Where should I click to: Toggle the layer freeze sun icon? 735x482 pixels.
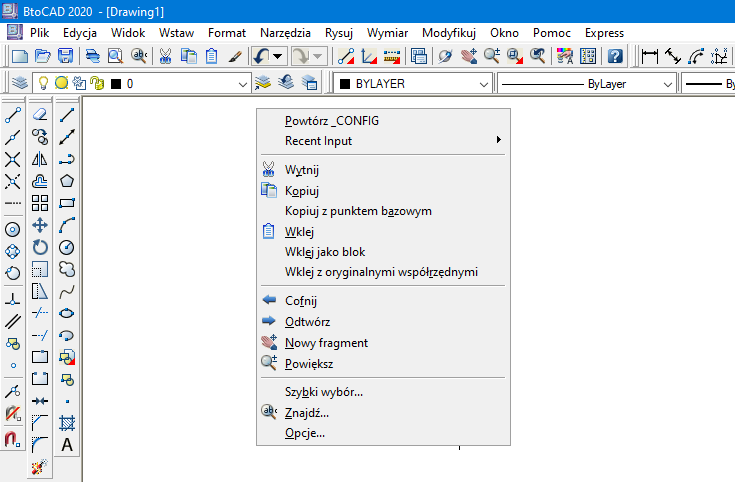(x=61, y=84)
